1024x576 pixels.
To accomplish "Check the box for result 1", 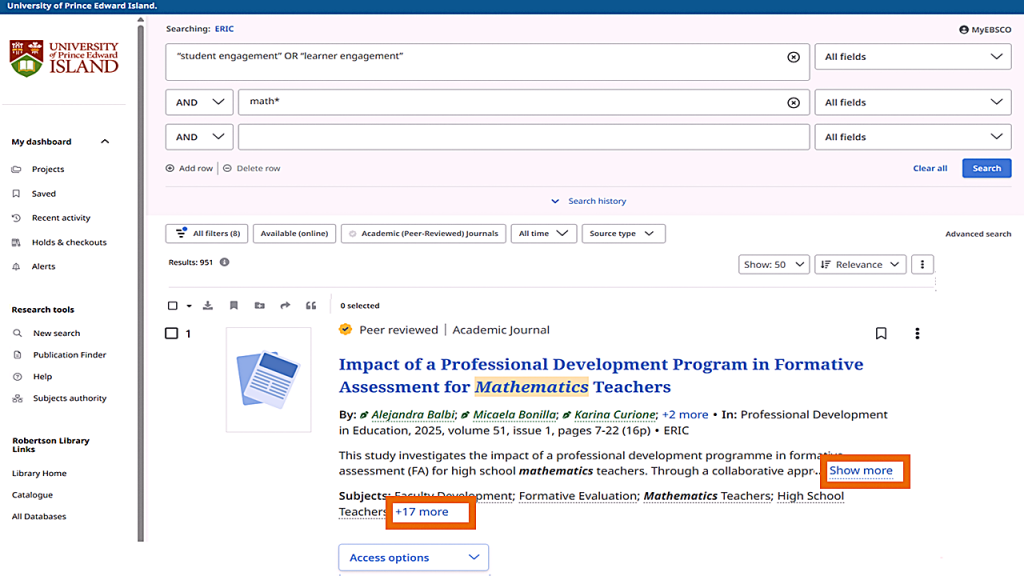I will [172, 333].
